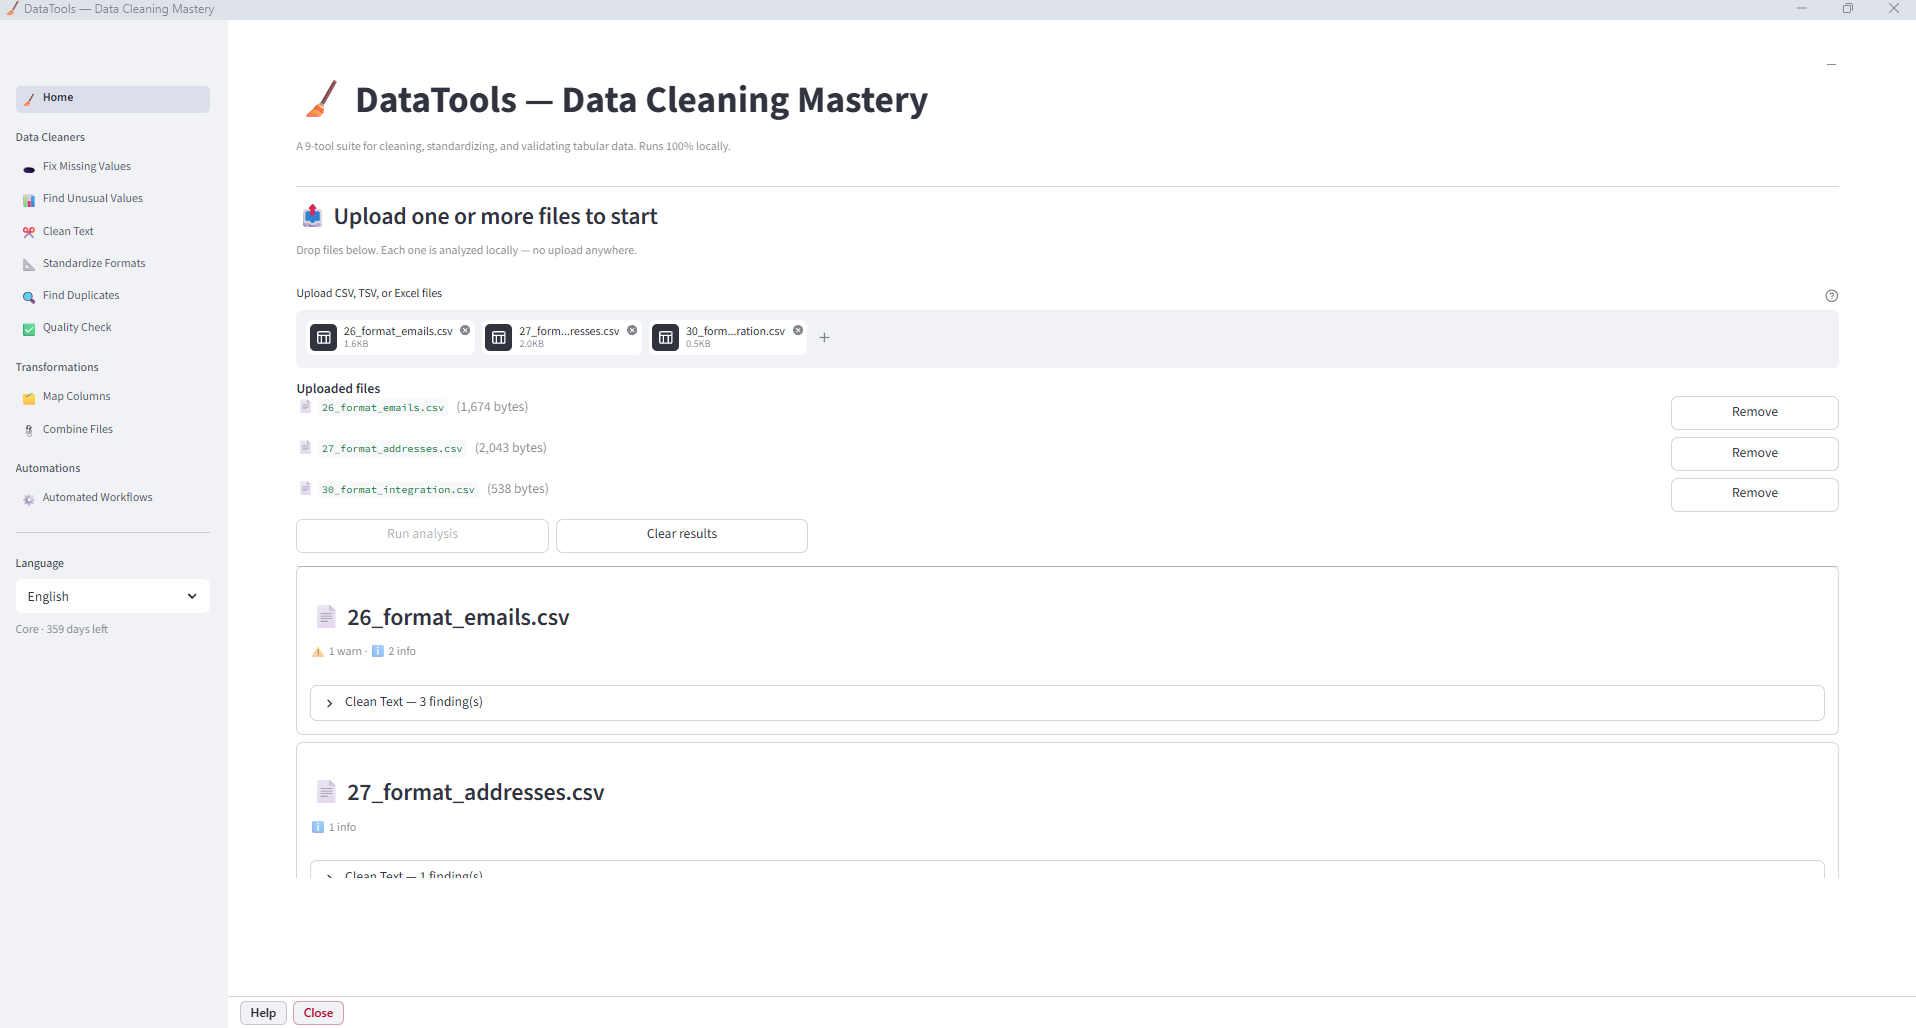Click document icon beside 27_format_addresses.csv list entry

point(305,448)
